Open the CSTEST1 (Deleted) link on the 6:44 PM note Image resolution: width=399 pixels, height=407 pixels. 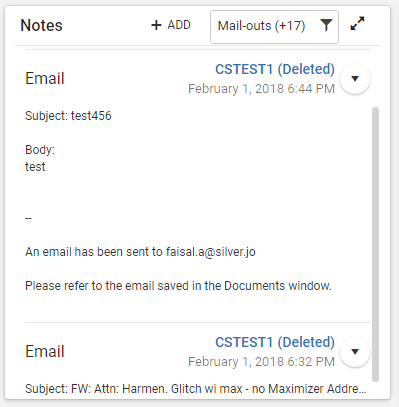(275, 69)
